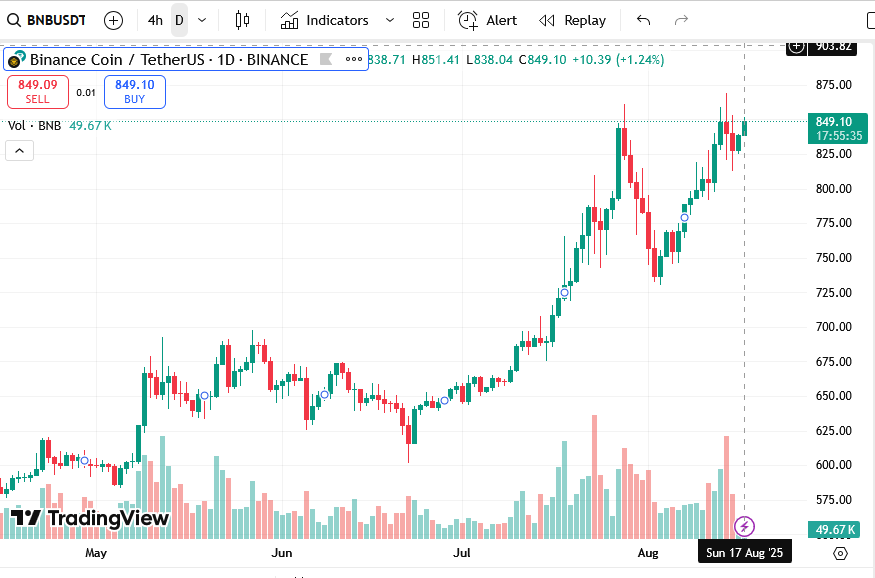Create an Alert from the toolbar
875x578 pixels.
pos(488,20)
